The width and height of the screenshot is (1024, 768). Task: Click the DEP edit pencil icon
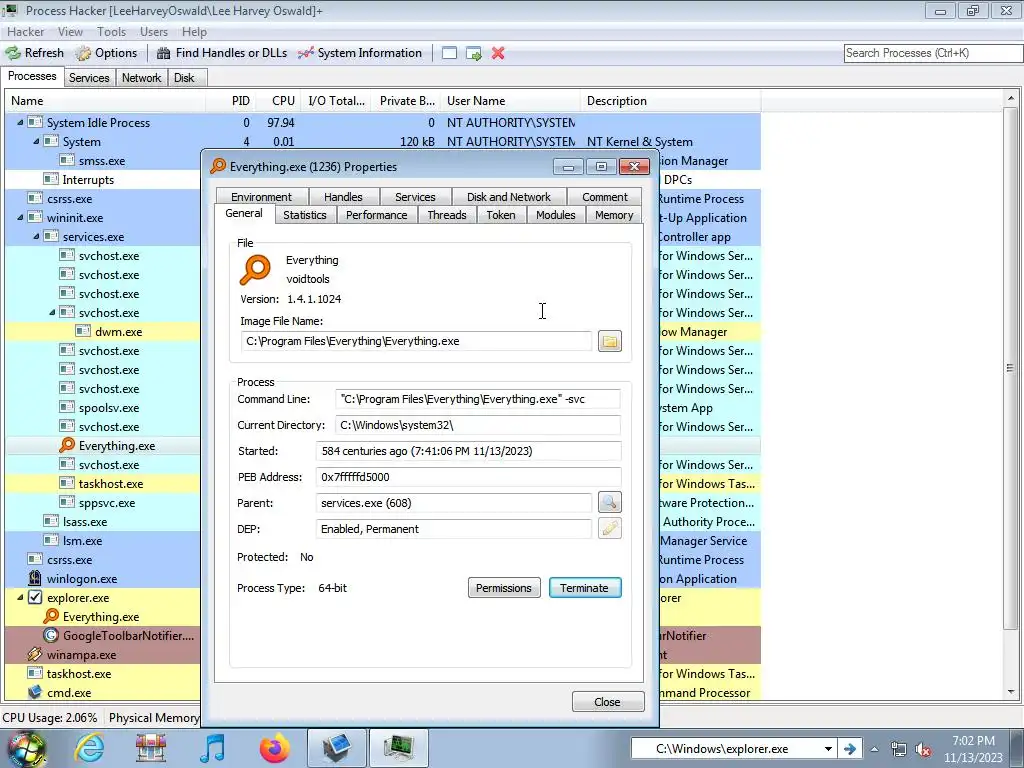coord(609,528)
